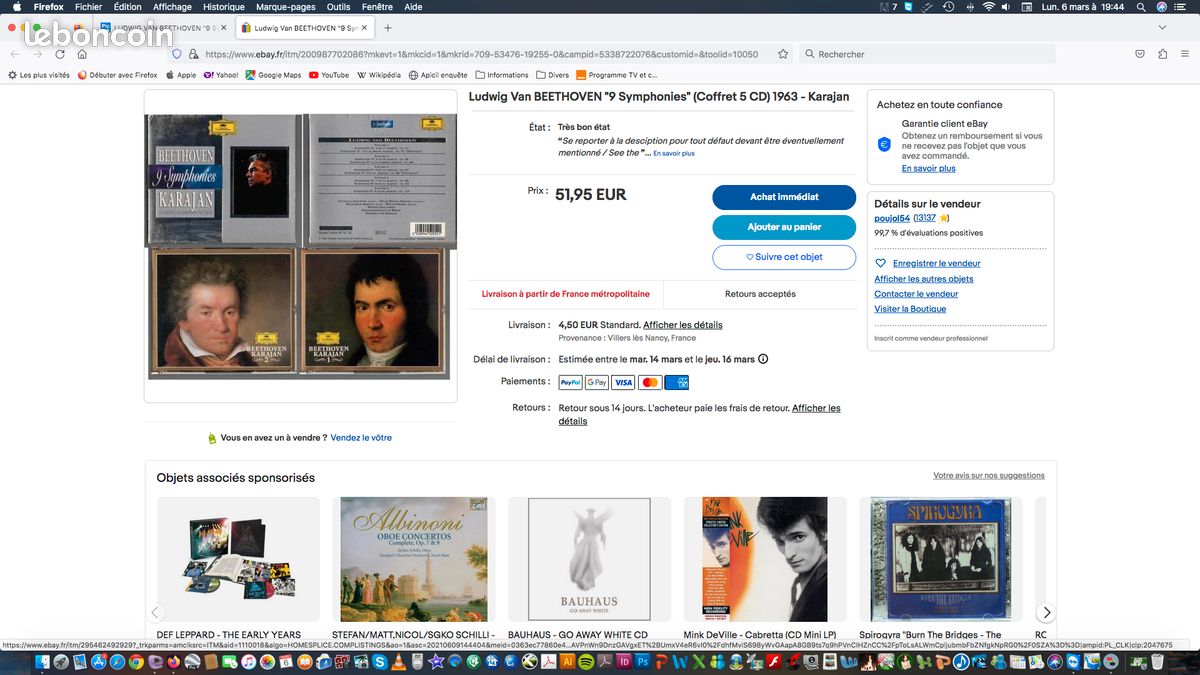The height and width of the screenshot is (675, 1200).
Task: Show the site shield tracking protection info
Action: click(x=177, y=54)
